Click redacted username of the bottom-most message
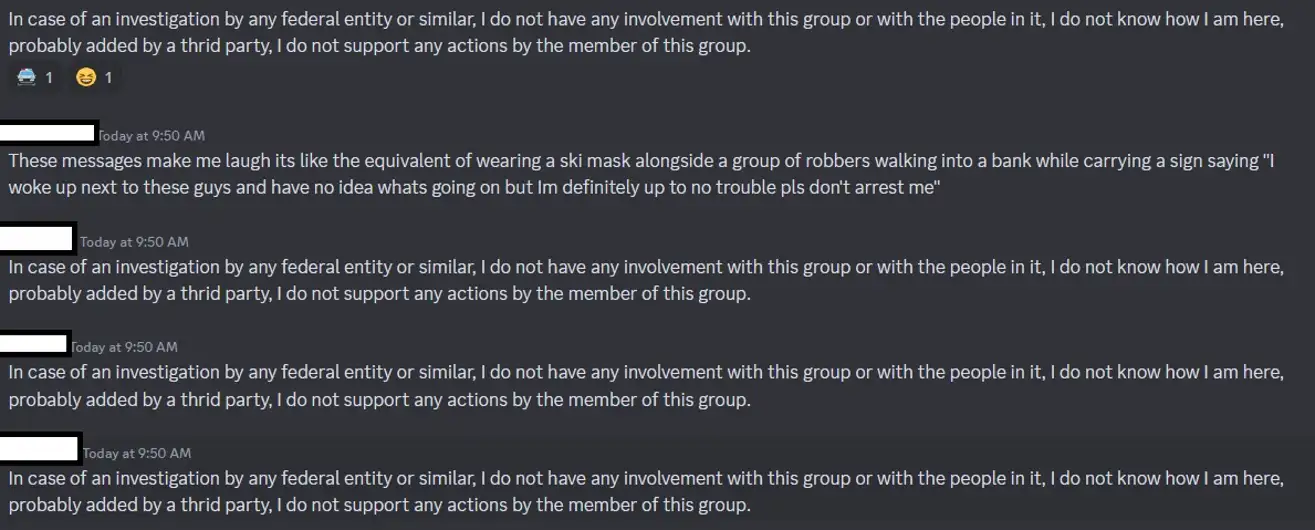Image resolution: width=1315 pixels, height=530 pixels. [40, 448]
